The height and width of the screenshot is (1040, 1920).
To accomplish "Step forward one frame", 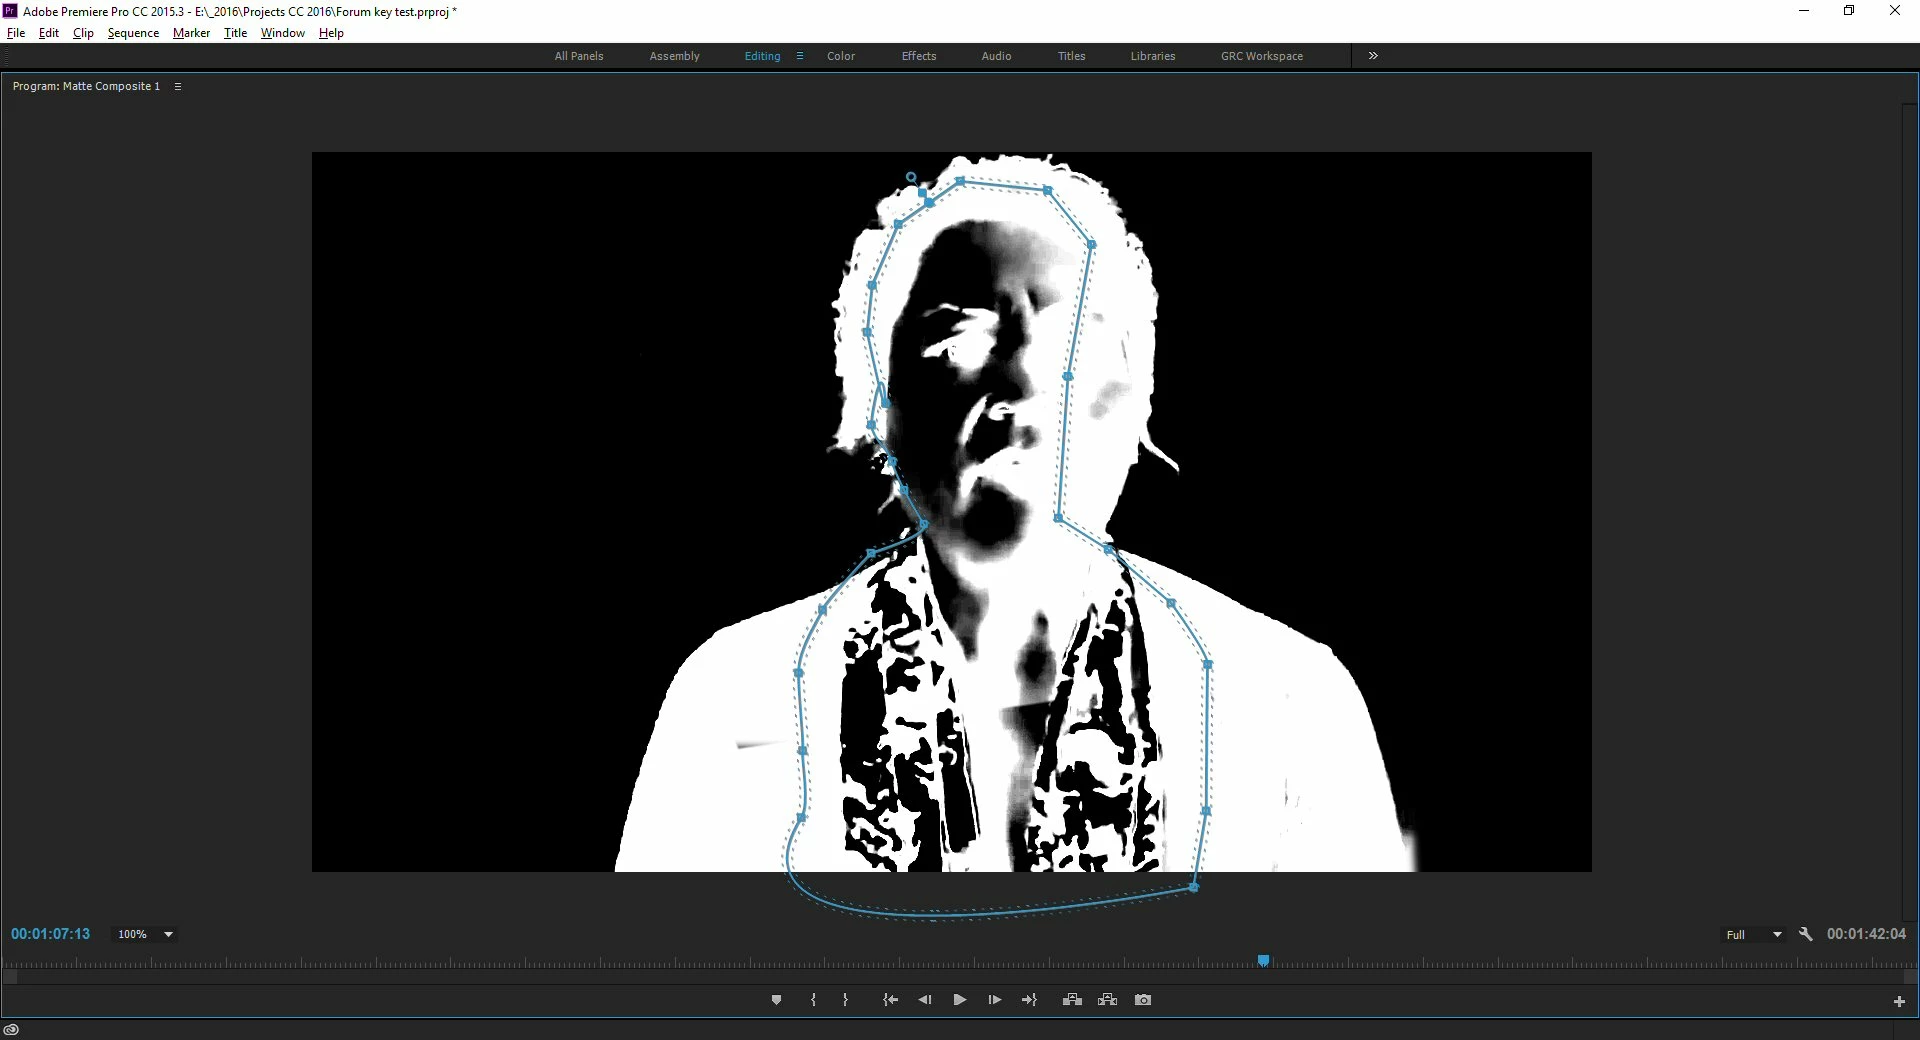I will pyautogui.click(x=995, y=1000).
